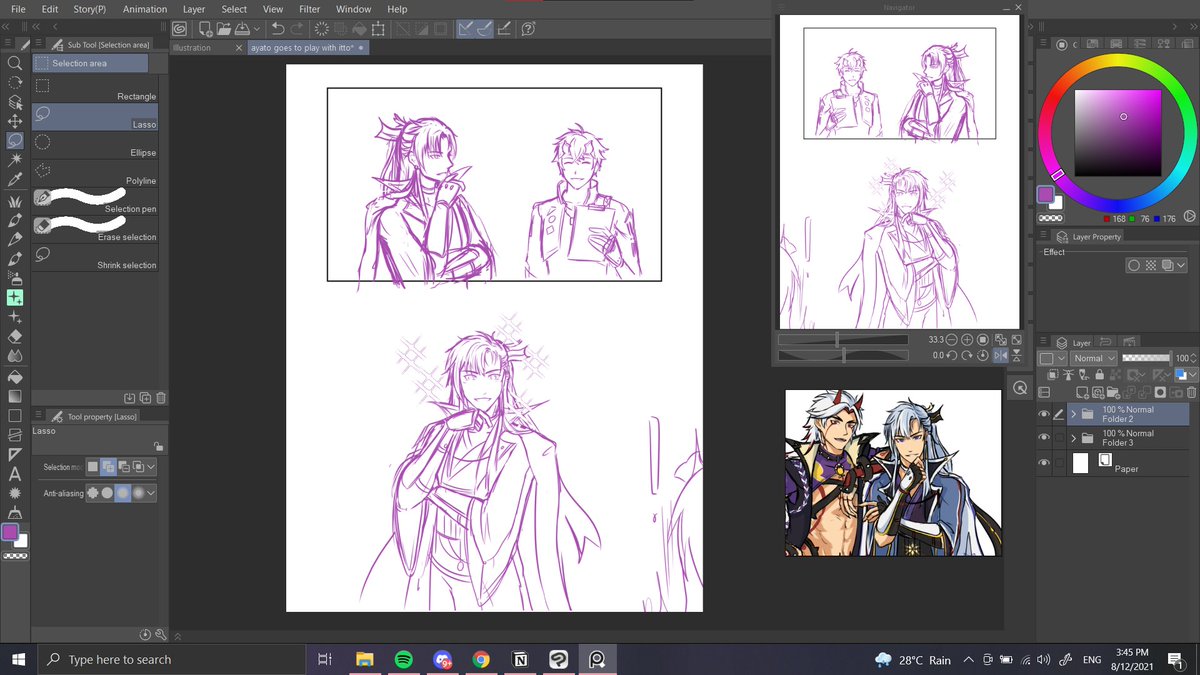1200x675 pixels.
Task: Click the Navigator zoom slider
Action: point(843,340)
